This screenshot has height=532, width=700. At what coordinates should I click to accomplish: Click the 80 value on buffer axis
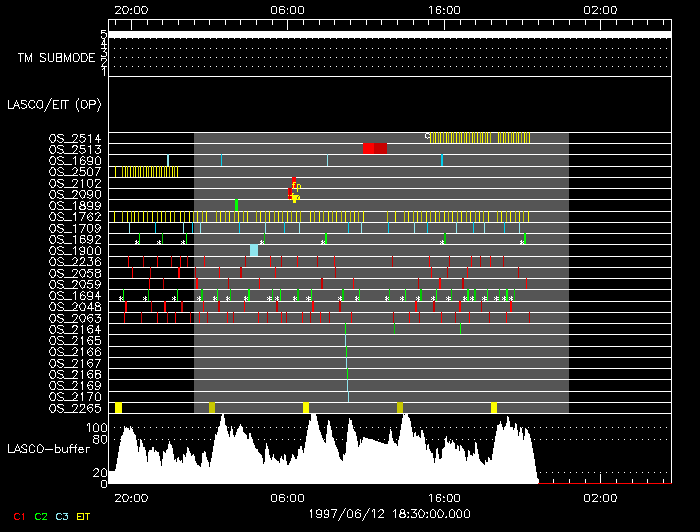(100, 440)
